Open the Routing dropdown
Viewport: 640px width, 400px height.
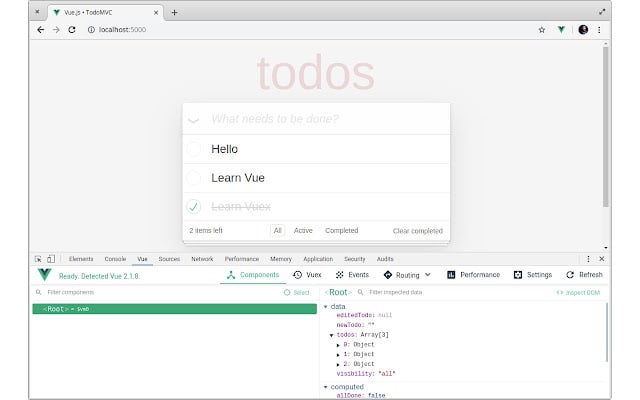(x=407, y=275)
